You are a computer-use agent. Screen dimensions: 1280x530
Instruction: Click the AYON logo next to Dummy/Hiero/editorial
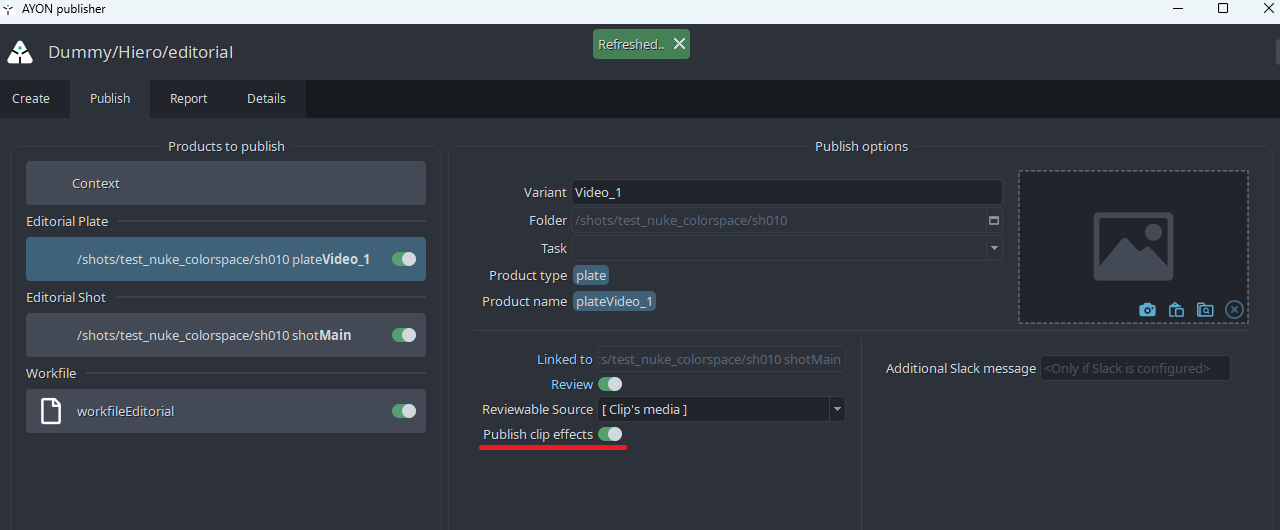coord(20,51)
